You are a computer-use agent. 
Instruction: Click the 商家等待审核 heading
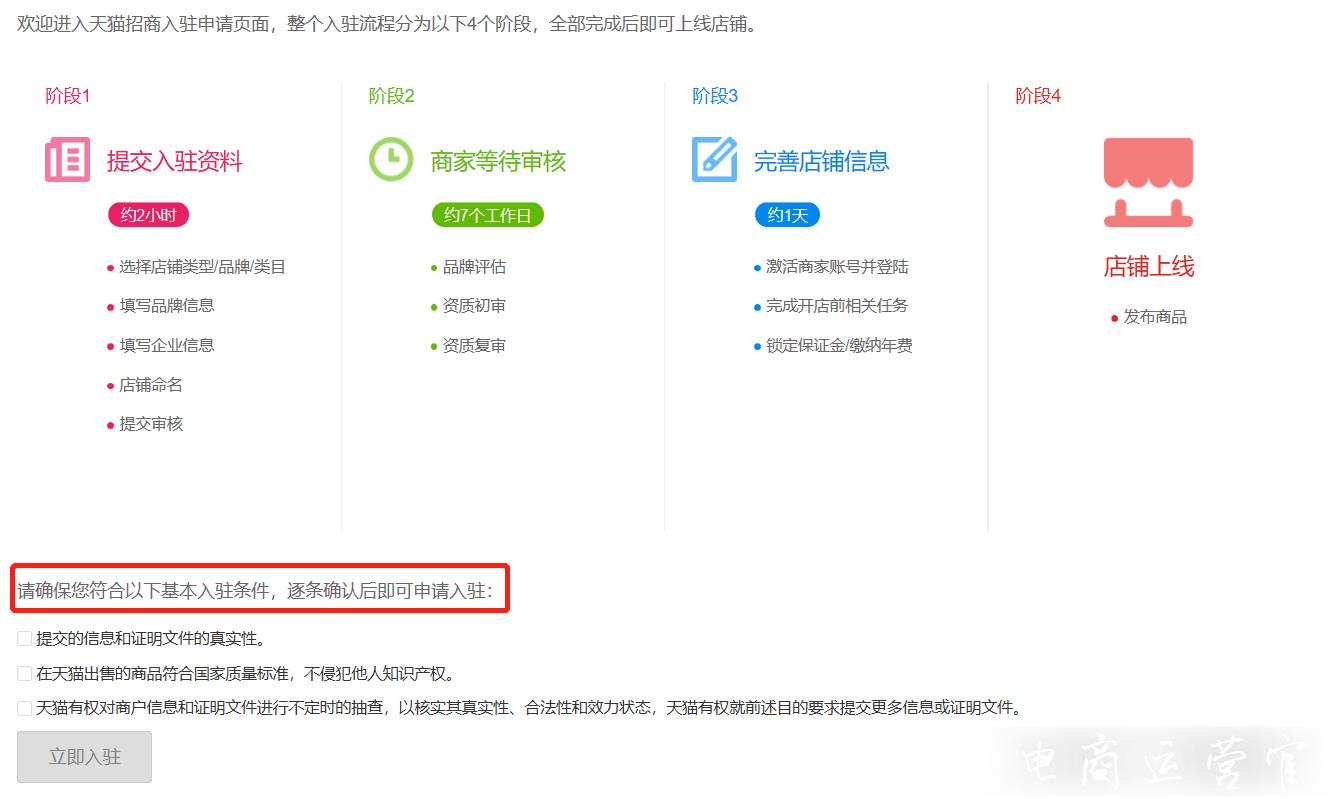(498, 161)
